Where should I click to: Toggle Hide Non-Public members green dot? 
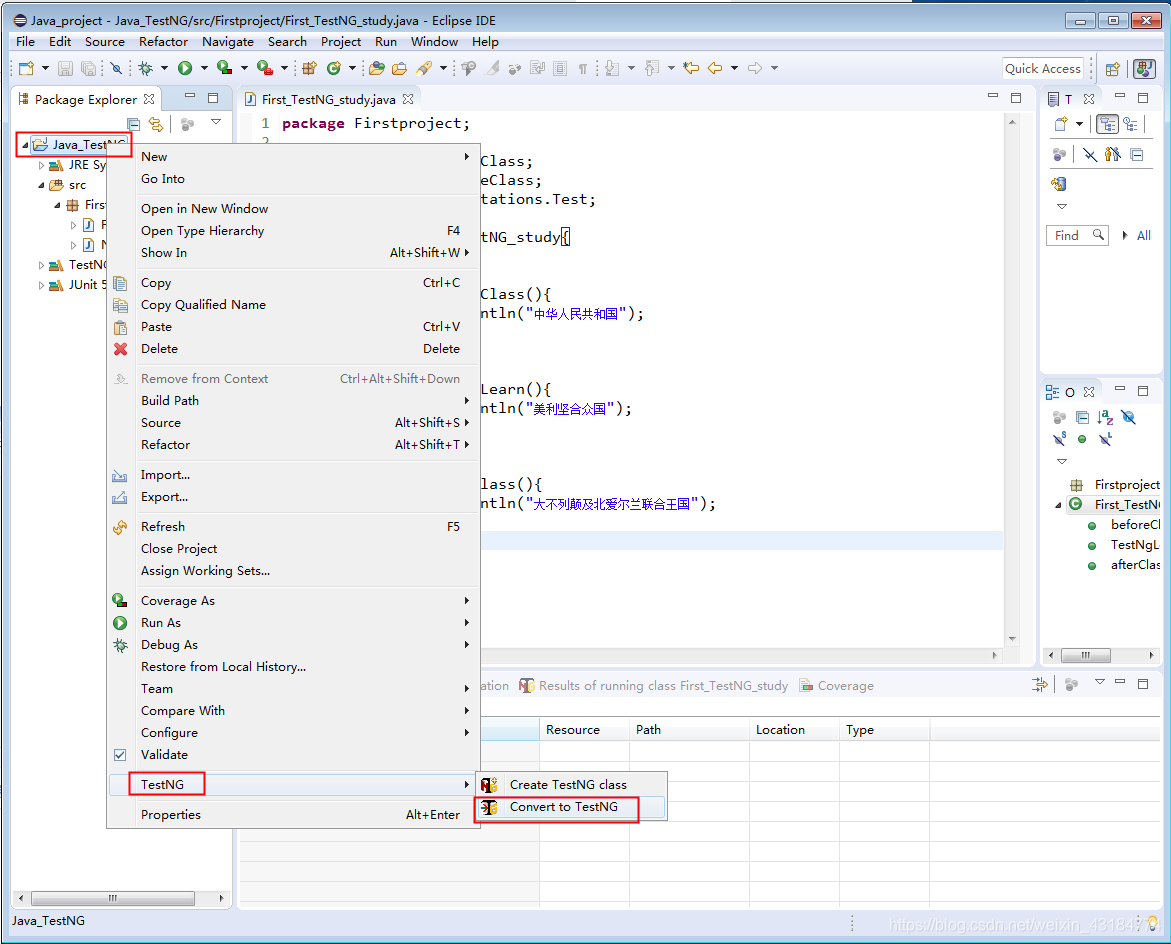coord(1082,439)
